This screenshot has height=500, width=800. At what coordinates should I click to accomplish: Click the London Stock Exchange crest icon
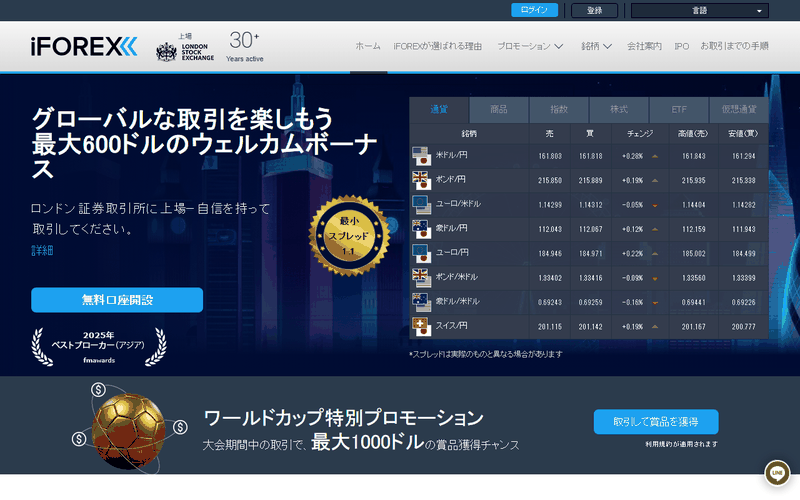[x=166, y=52]
